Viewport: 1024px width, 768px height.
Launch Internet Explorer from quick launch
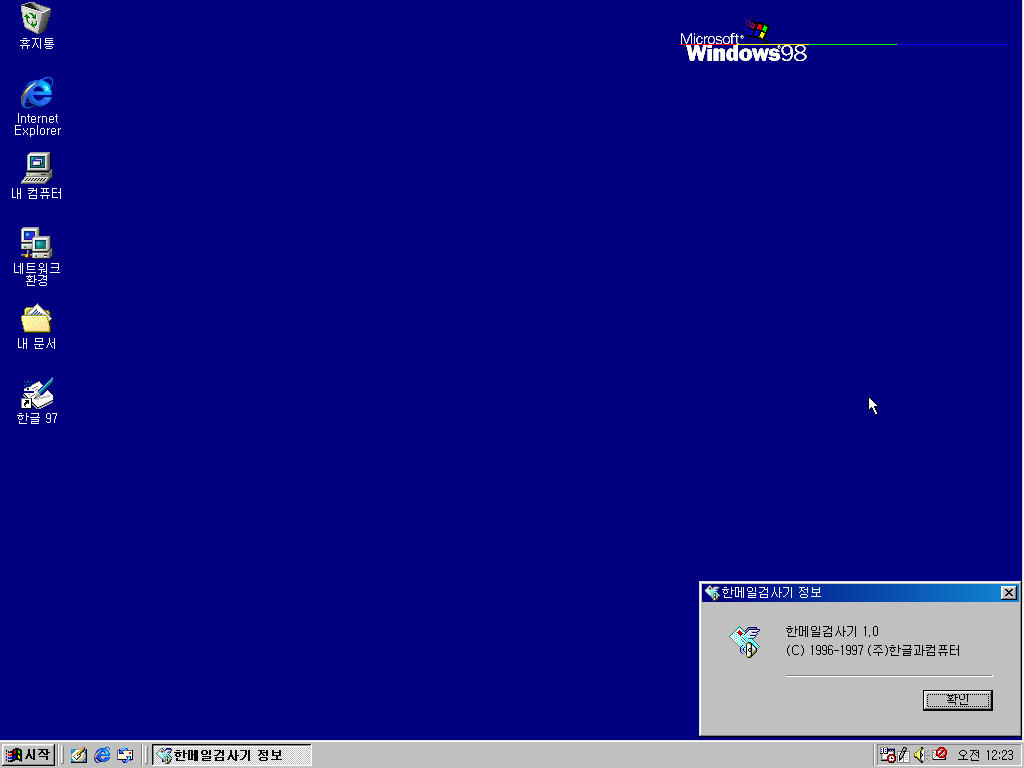coord(102,755)
